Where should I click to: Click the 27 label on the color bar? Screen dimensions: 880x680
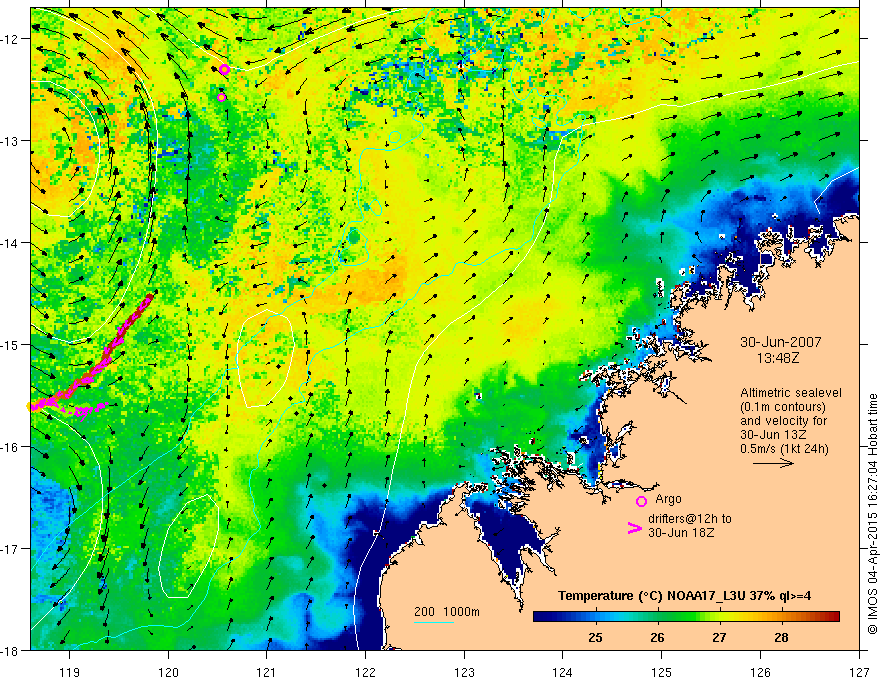pos(719,637)
